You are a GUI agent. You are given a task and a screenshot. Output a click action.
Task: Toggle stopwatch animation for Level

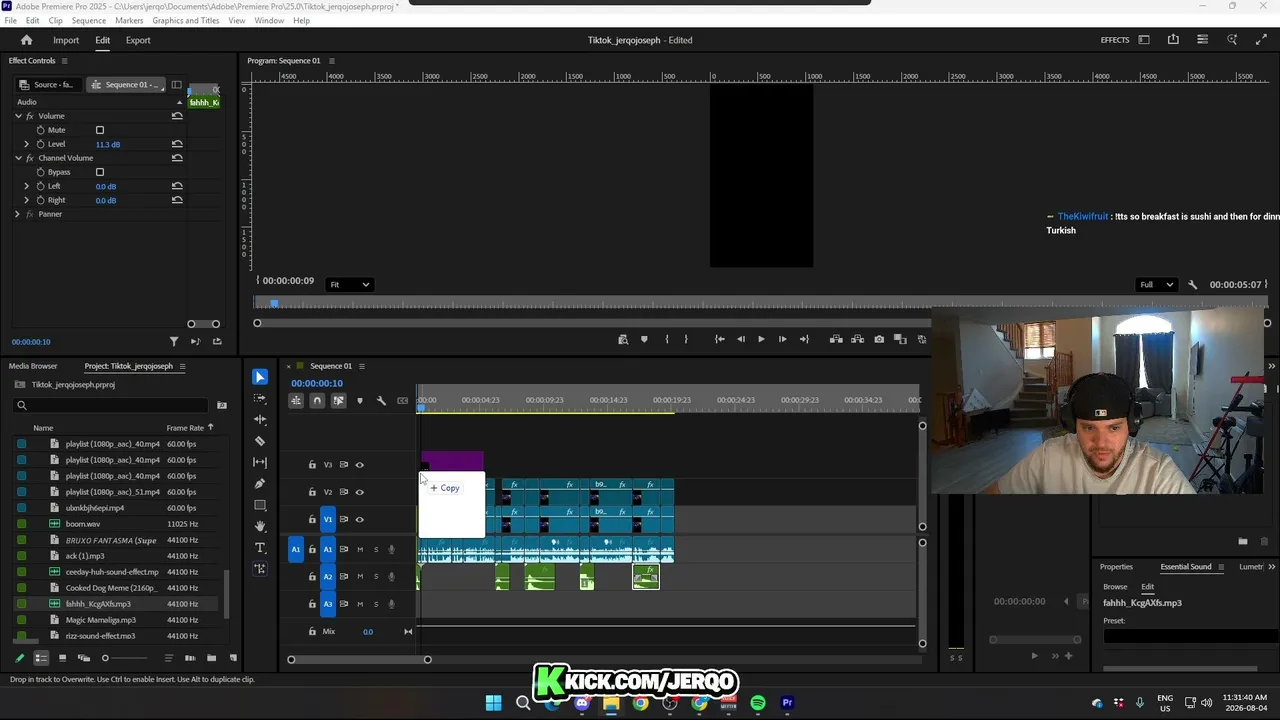[x=41, y=144]
